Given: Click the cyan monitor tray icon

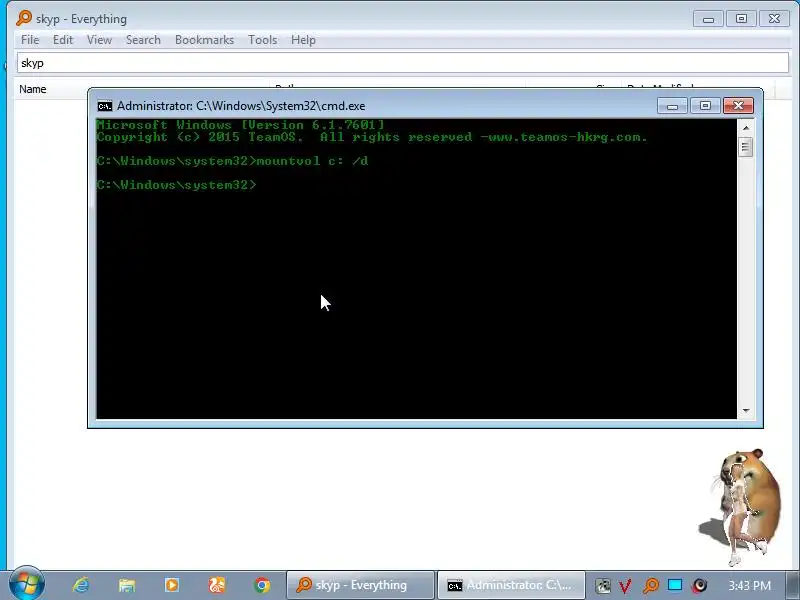Looking at the screenshot, I should point(675,585).
